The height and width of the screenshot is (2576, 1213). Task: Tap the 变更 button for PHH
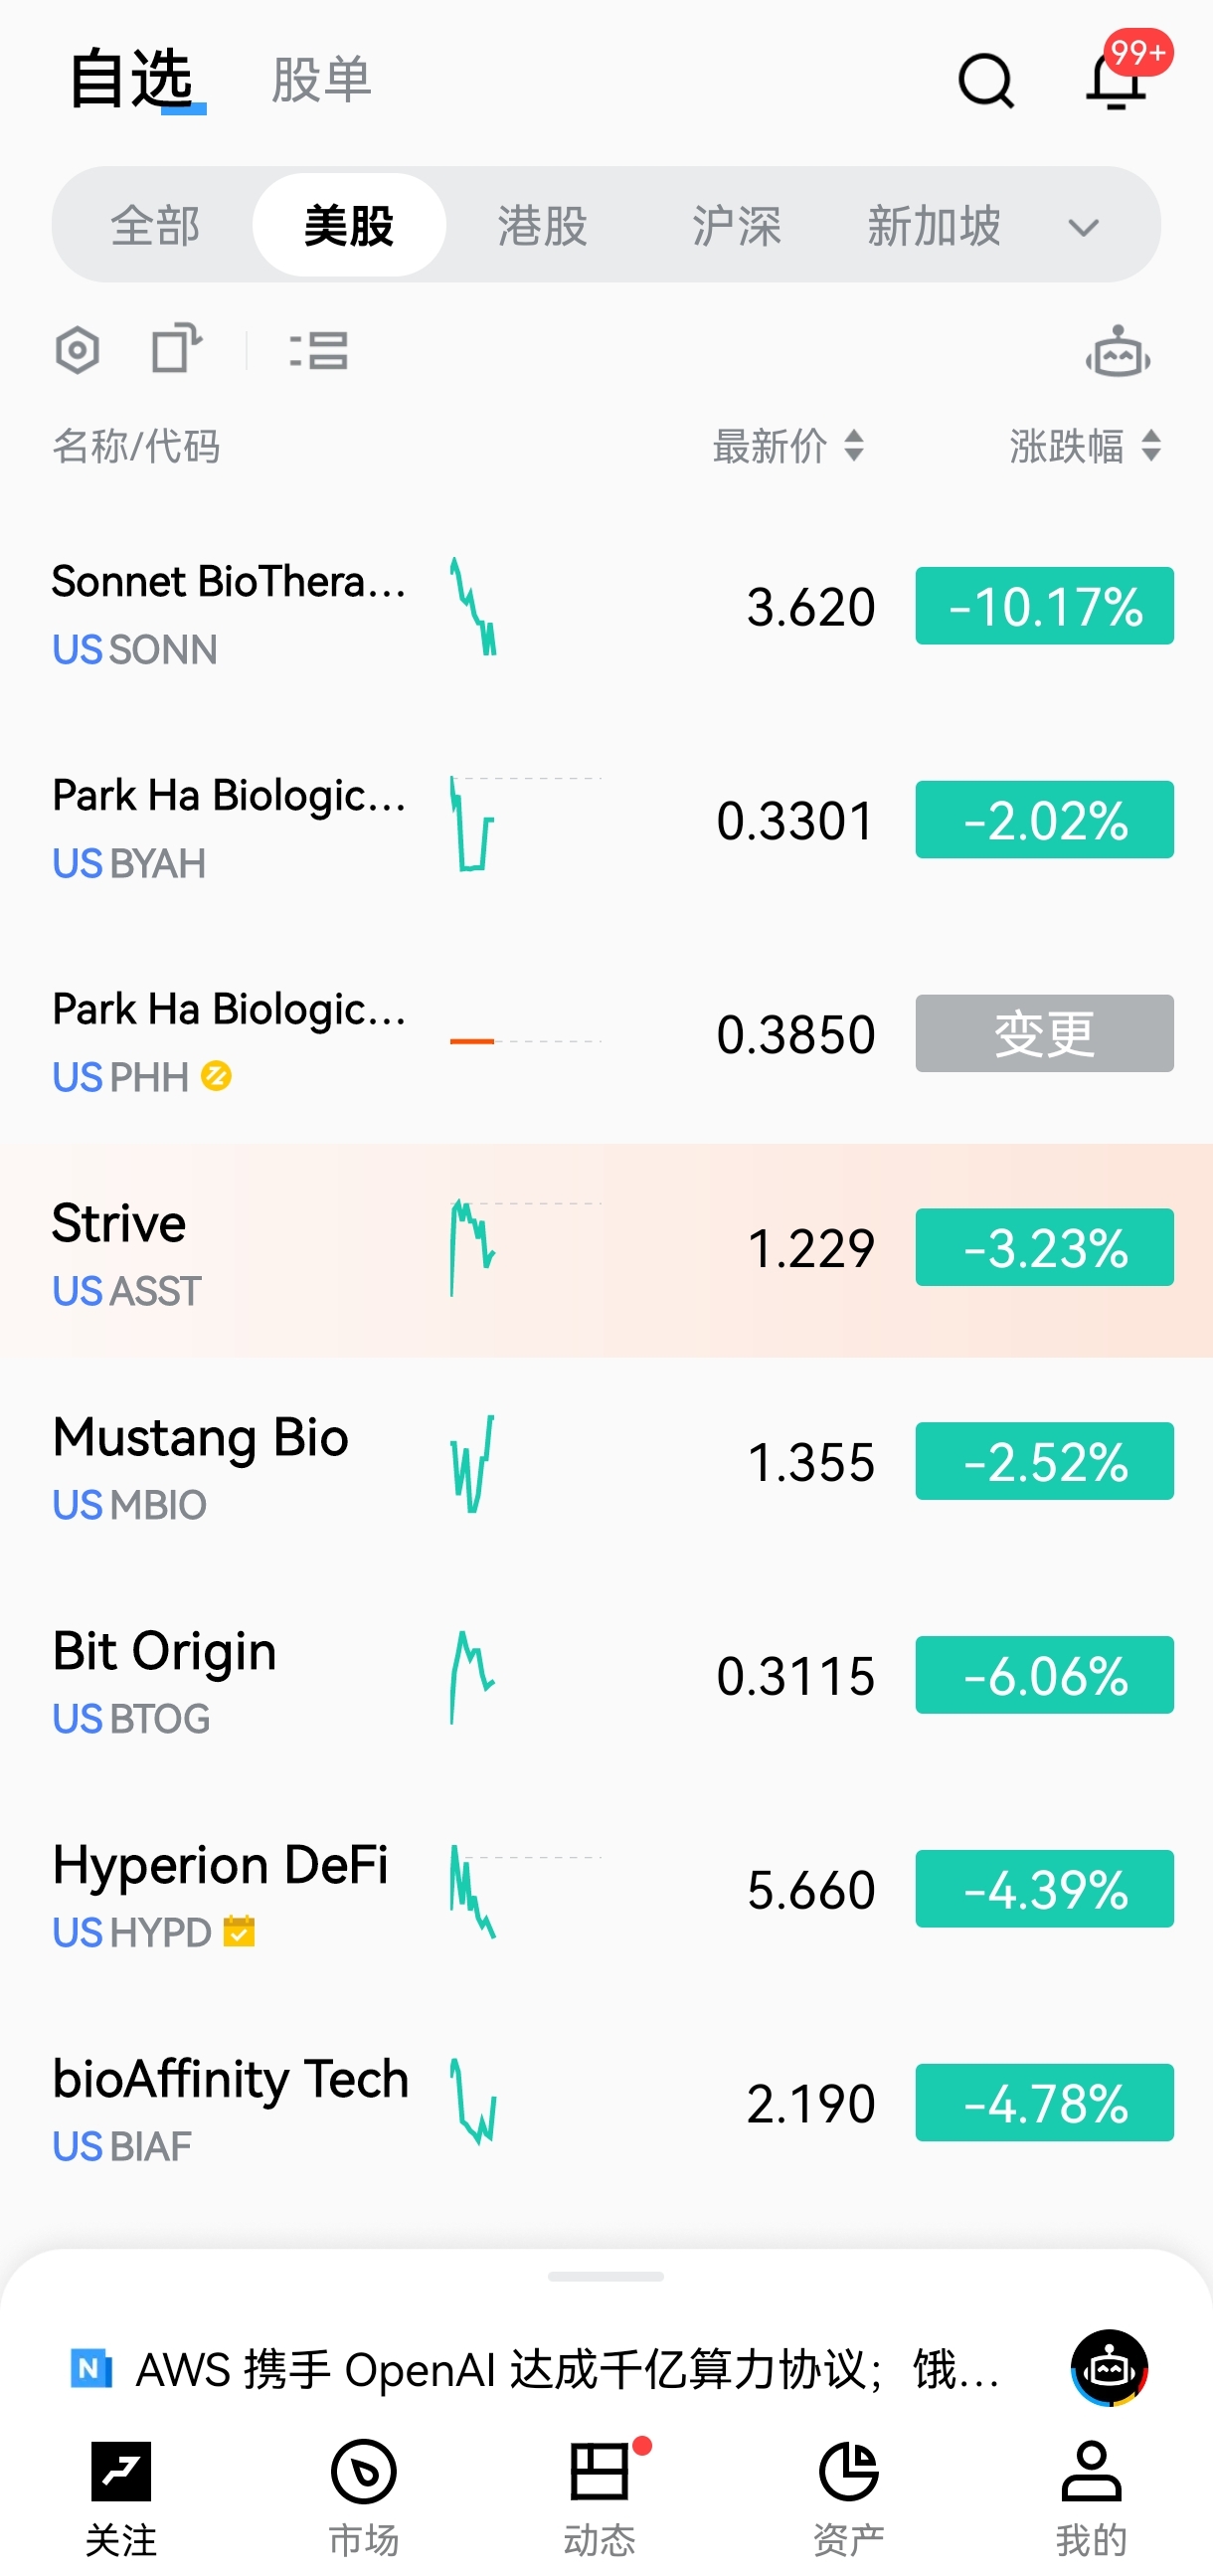point(1044,1033)
